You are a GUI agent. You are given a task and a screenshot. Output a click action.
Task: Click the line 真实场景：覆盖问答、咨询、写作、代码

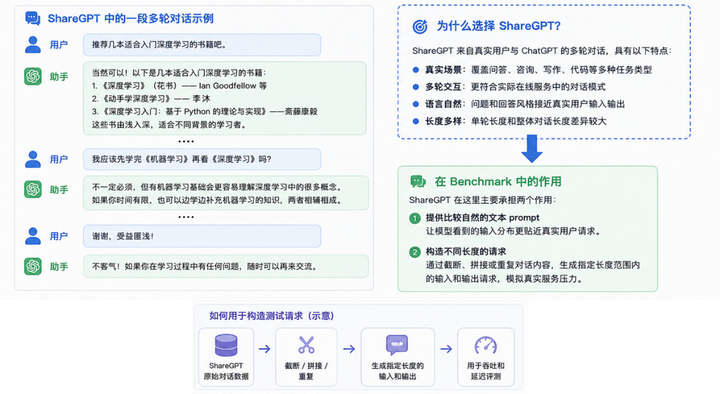538,70
